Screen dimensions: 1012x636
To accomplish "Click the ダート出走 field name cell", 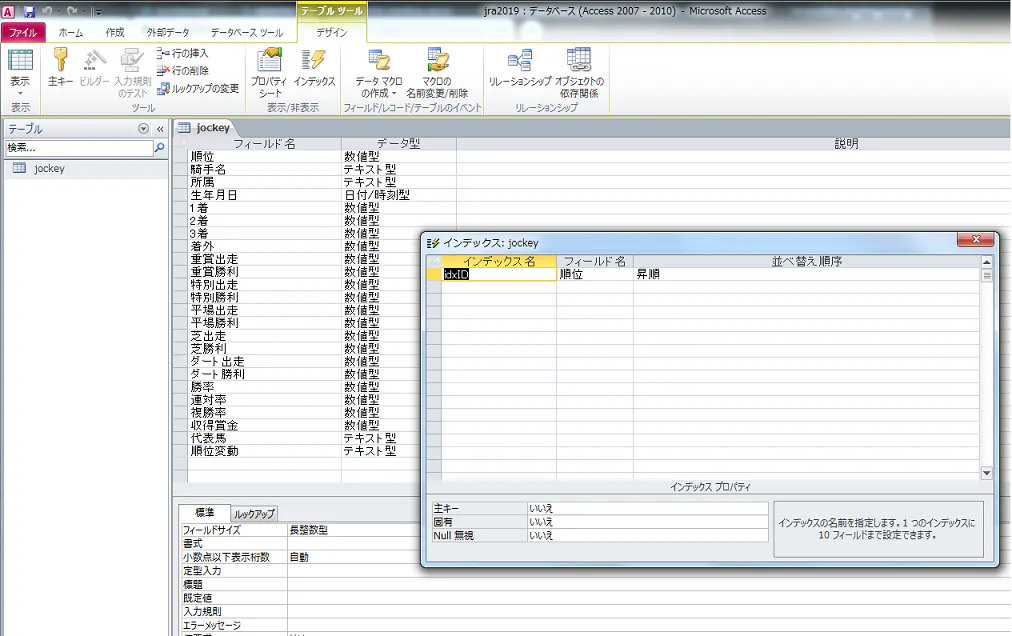I will click(264, 362).
